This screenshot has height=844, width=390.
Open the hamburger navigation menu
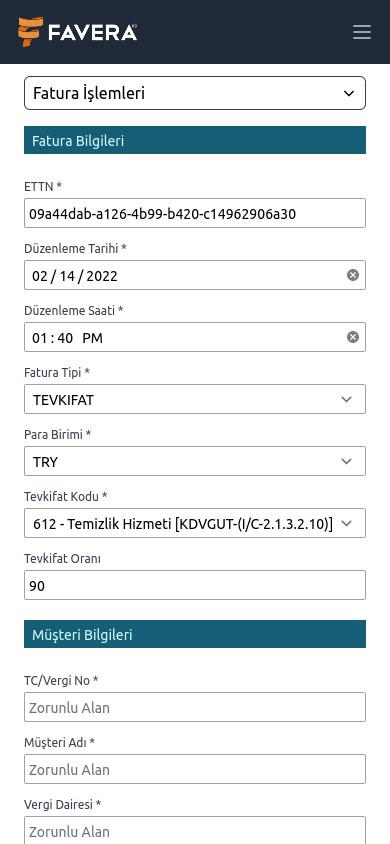(x=361, y=32)
